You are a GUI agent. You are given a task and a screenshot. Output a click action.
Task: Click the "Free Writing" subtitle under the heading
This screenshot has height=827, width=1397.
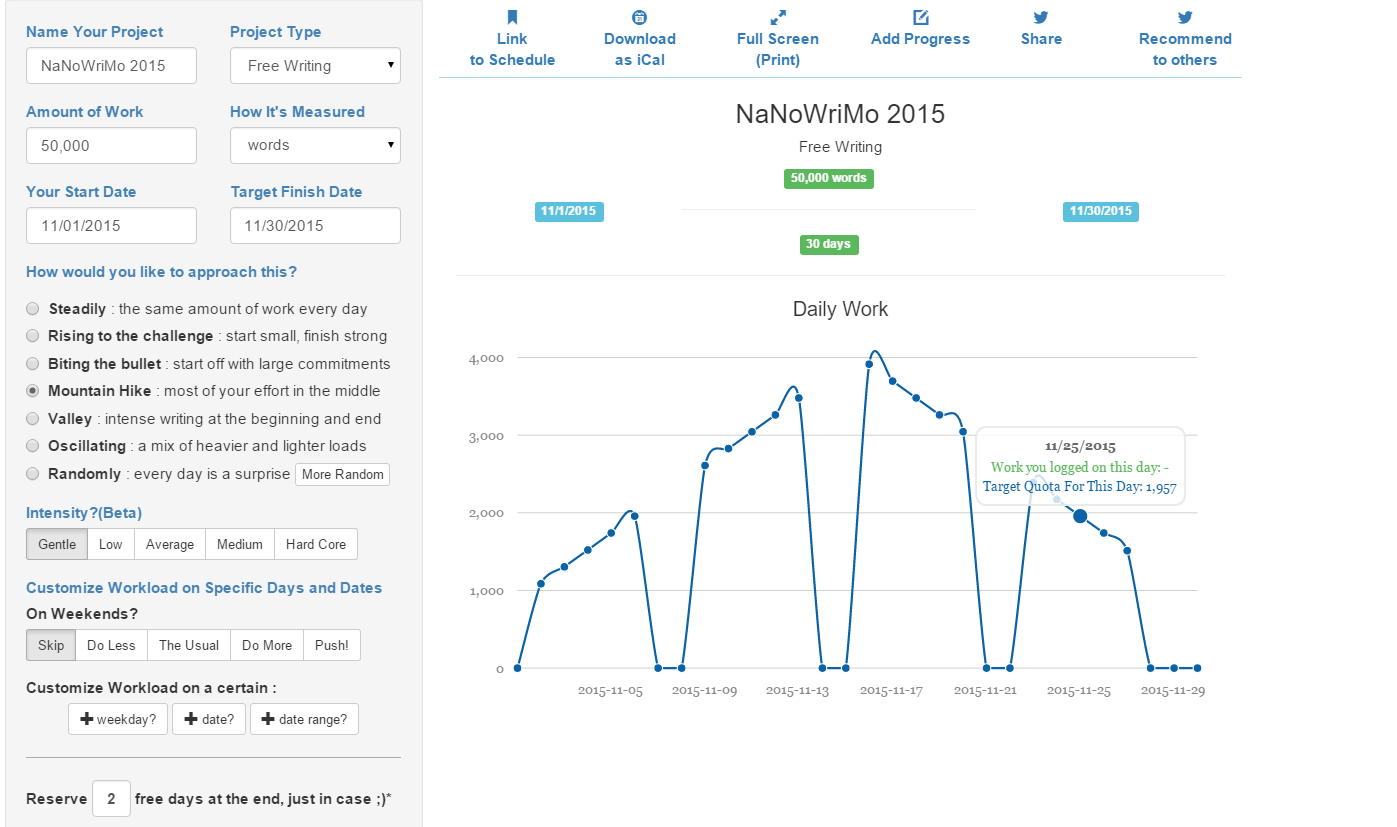tap(840, 147)
